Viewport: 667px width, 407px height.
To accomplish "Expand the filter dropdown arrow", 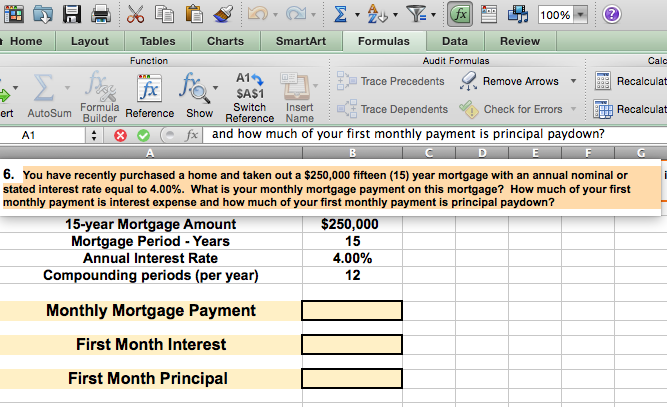I will [x=433, y=15].
